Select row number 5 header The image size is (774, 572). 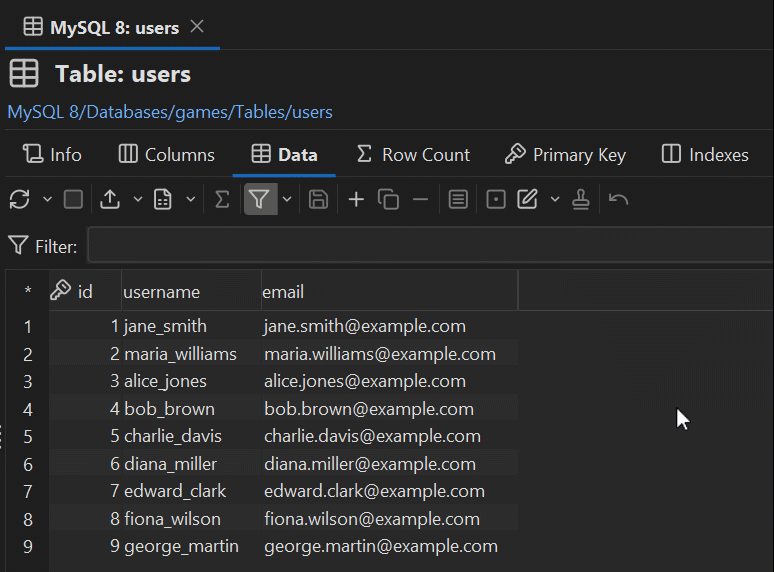pos(28,436)
